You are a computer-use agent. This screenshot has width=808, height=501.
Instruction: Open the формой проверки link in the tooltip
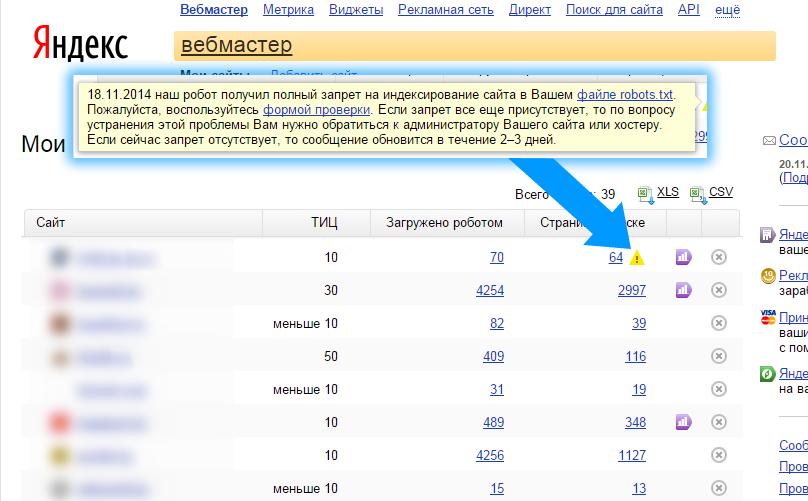tap(316, 110)
